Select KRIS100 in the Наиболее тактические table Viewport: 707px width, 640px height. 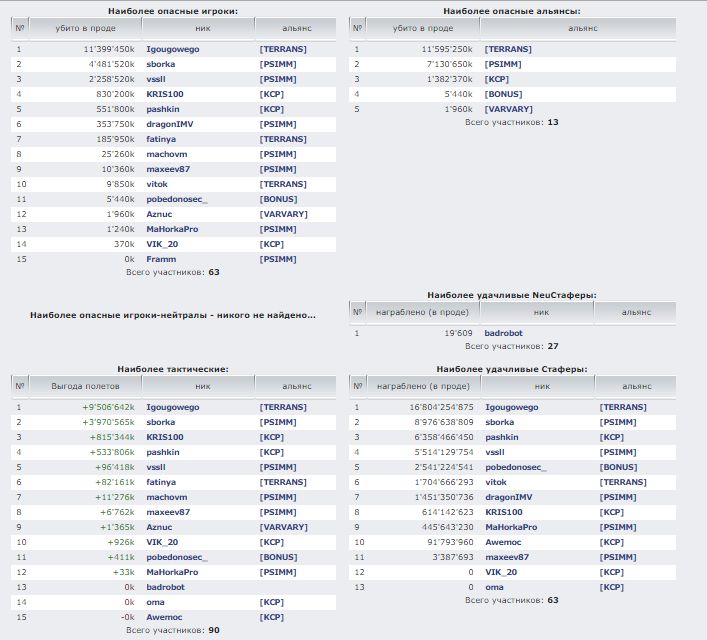coord(165,437)
